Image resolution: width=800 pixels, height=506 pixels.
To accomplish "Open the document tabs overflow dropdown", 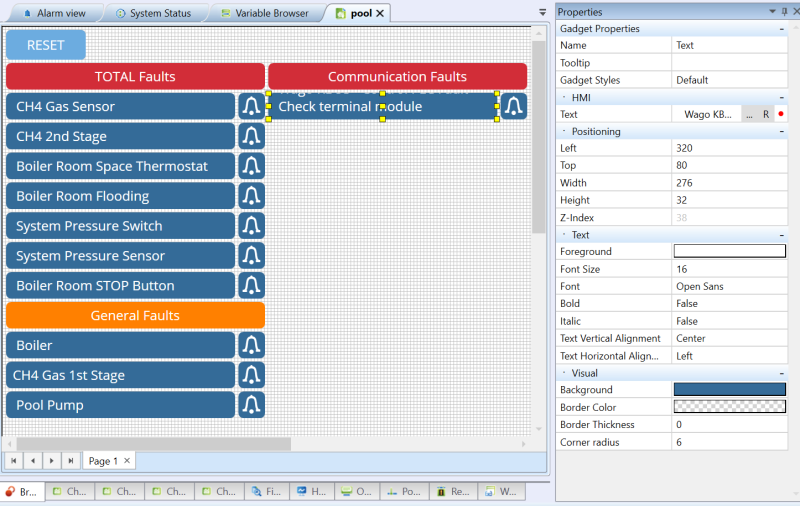I will (x=542, y=12).
